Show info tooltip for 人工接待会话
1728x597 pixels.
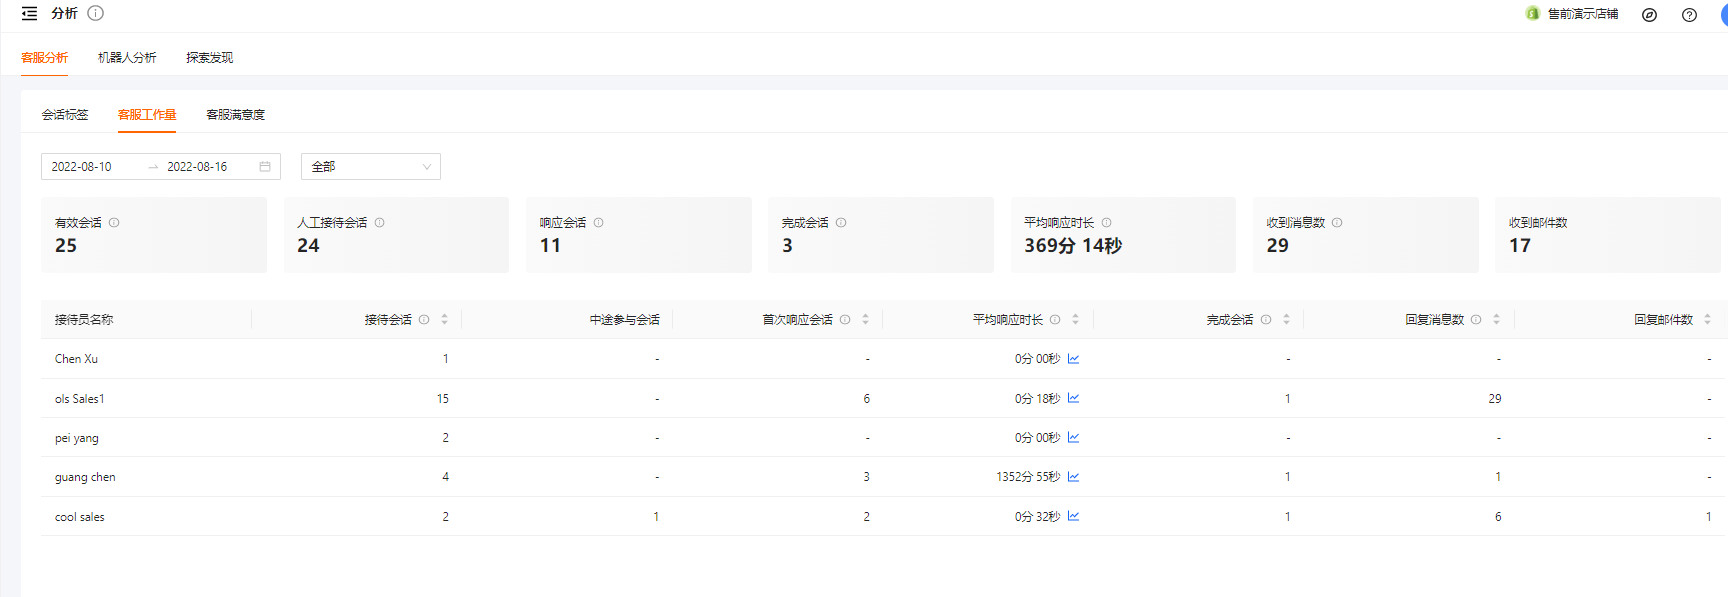click(x=380, y=223)
